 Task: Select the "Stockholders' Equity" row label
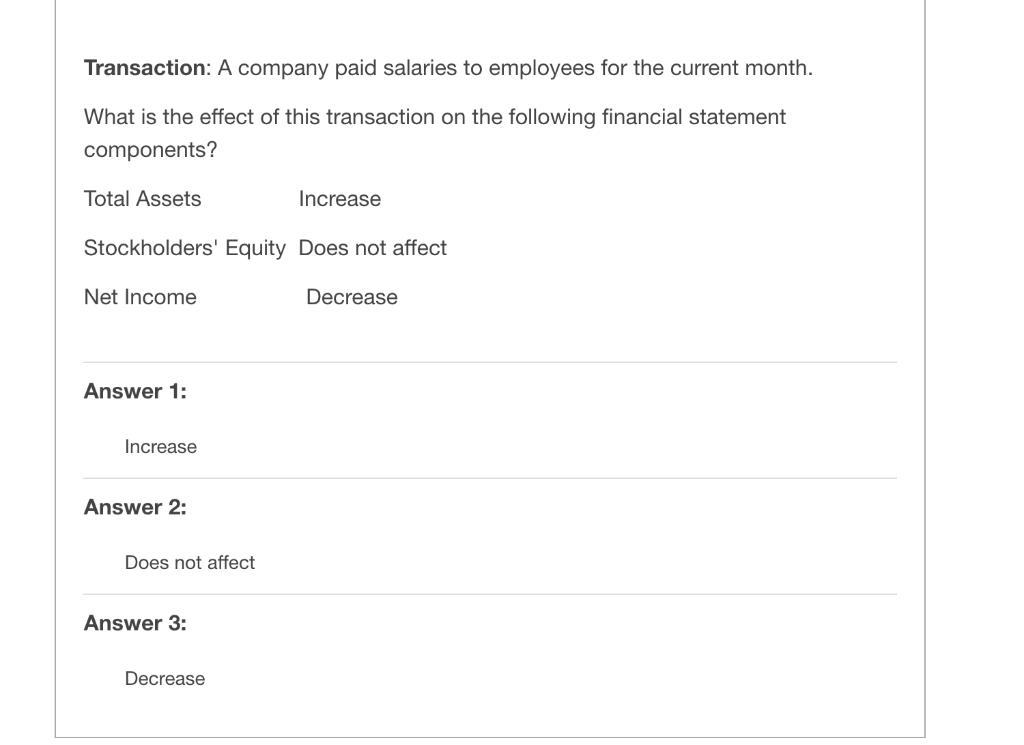[x=184, y=248]
